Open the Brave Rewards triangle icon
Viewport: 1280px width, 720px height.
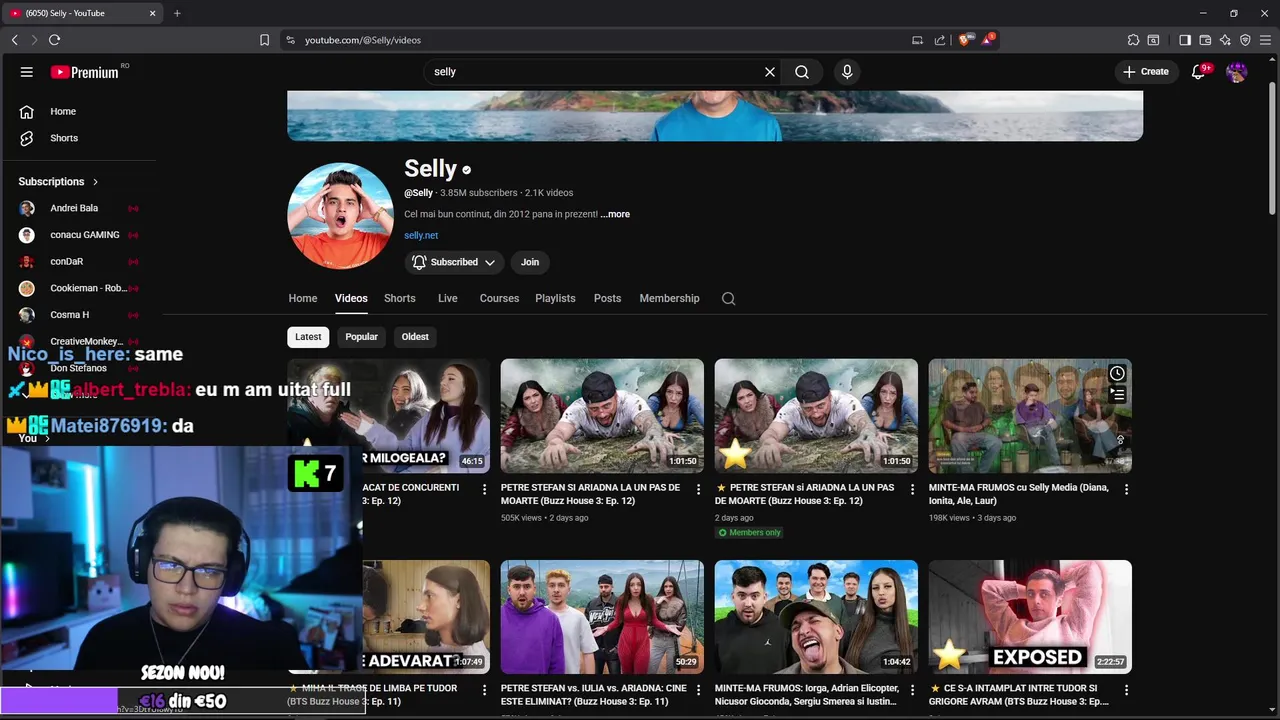click(x=988, y=40)
